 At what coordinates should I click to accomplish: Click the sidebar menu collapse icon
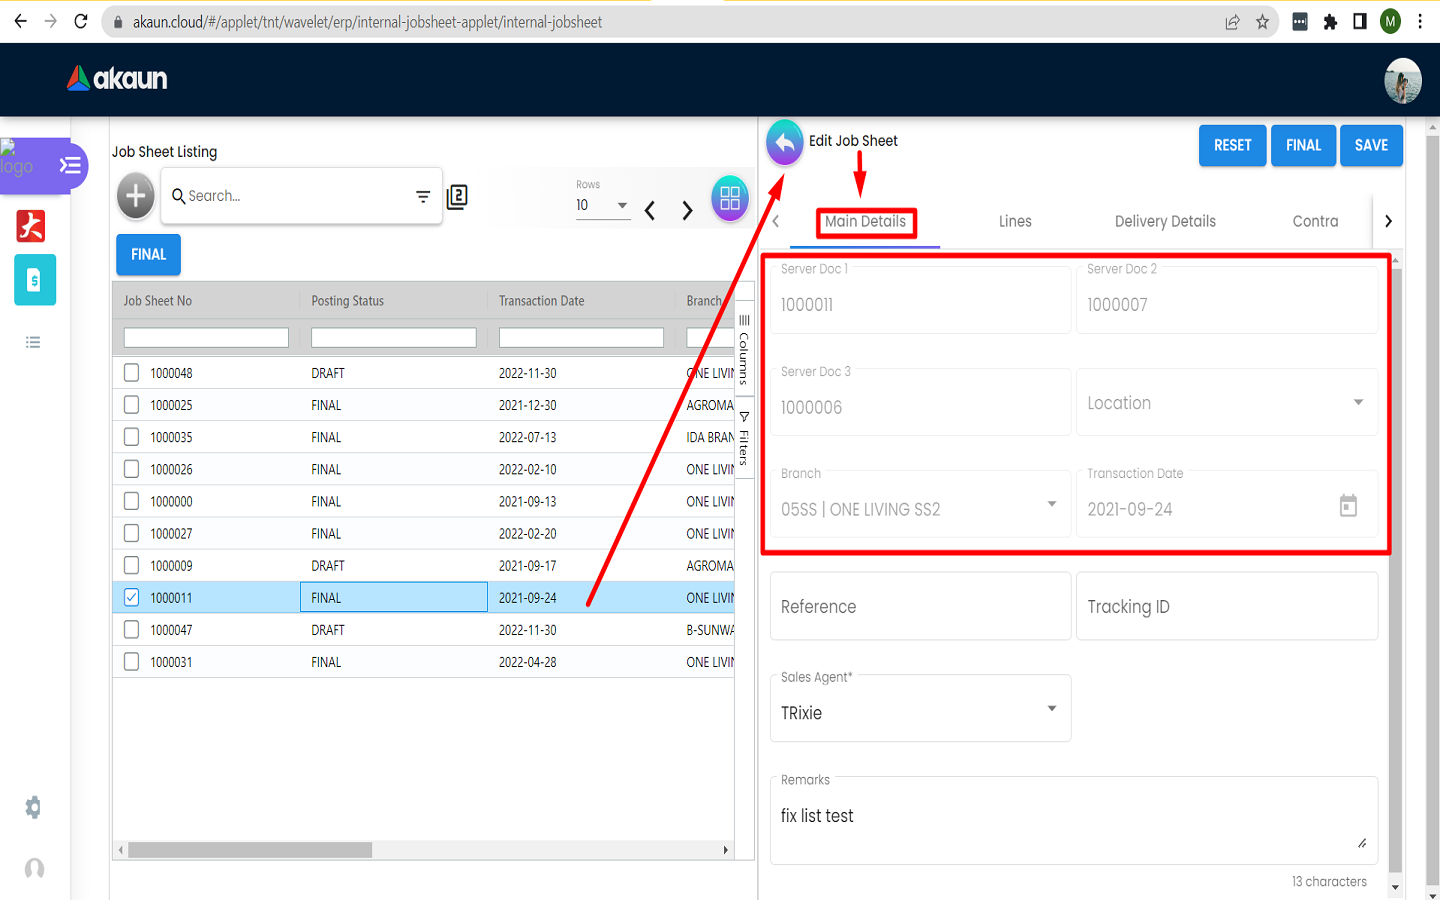[x=70, y=166]
